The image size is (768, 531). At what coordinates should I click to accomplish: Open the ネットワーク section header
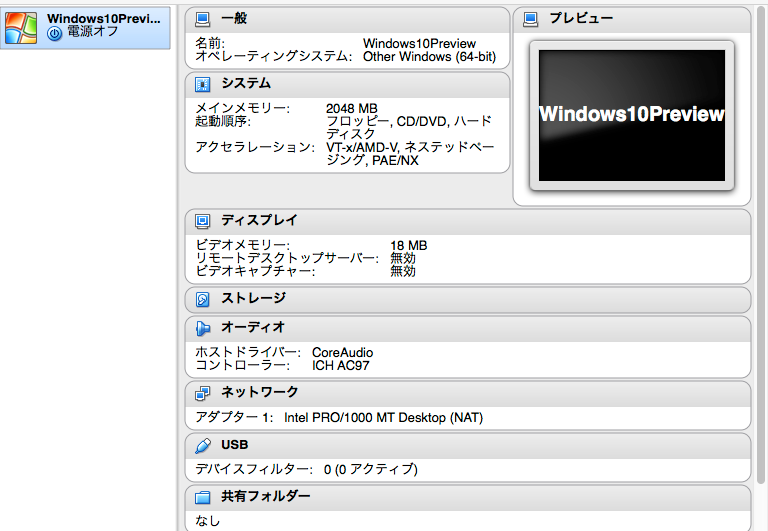tap(468, 394)
